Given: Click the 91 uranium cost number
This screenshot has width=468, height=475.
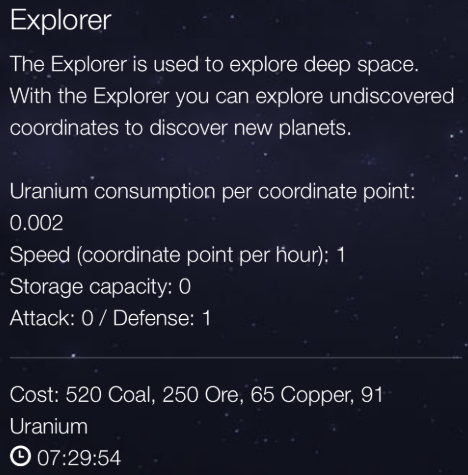Looking at the screenshot, I should tap(372, 395).
